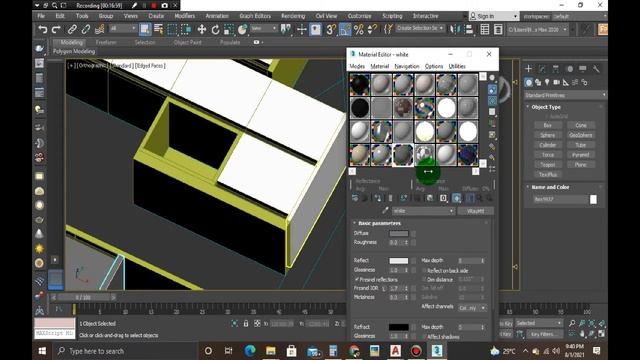
Task: Click the Bind to Space Warp icon
Action: (100, 29)
